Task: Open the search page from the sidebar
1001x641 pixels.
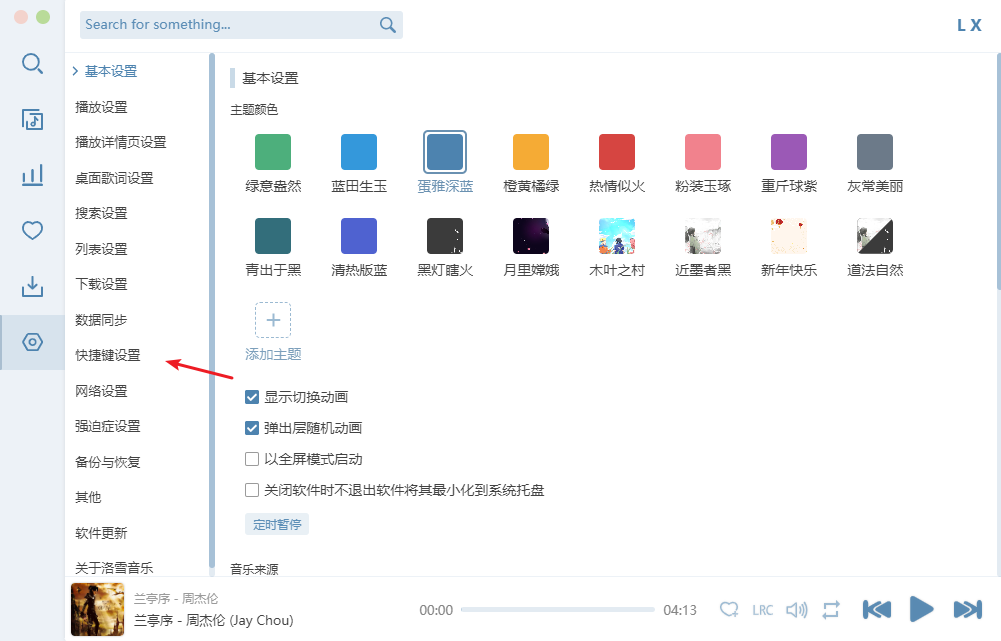Action: (x=32, y=64)
